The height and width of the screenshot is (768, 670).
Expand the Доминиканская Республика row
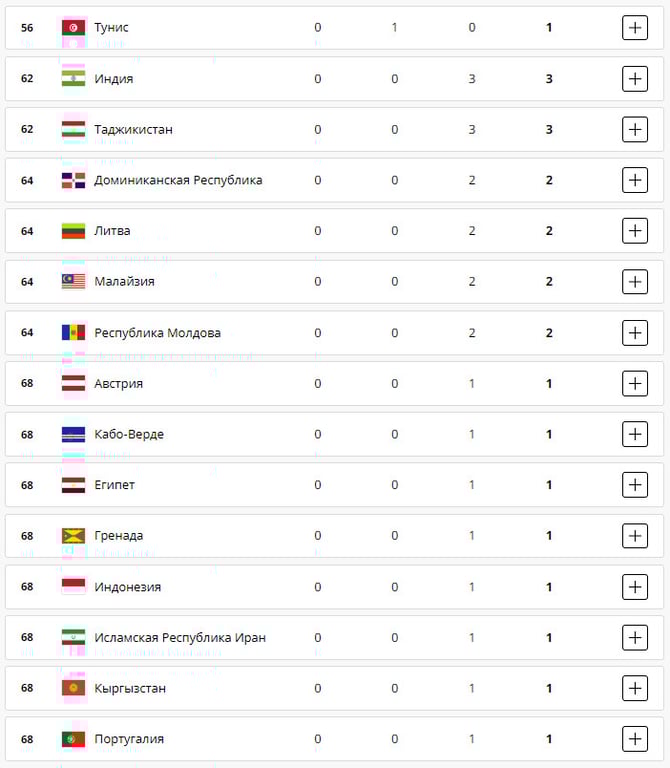point(635,180)
